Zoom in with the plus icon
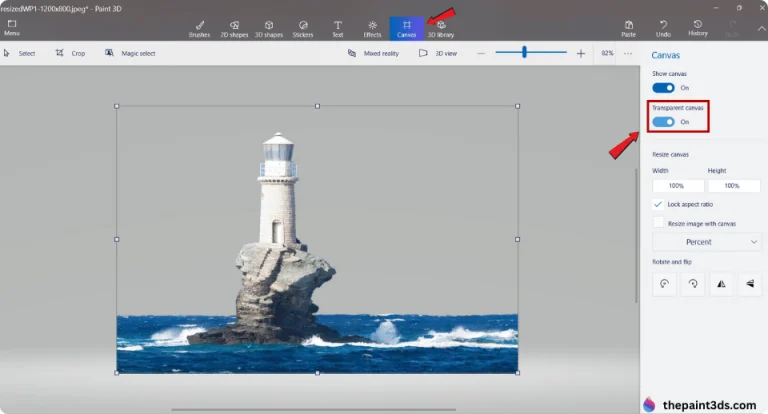 point(581,53)
